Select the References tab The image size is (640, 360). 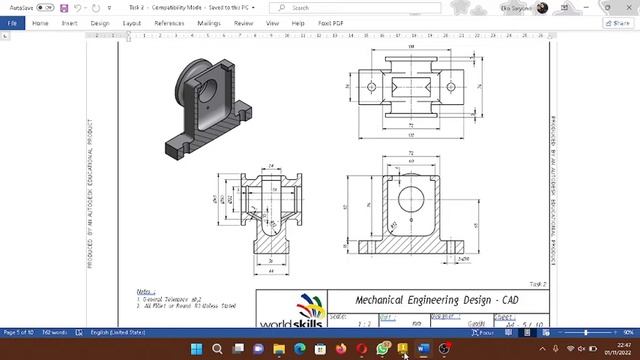169,23
